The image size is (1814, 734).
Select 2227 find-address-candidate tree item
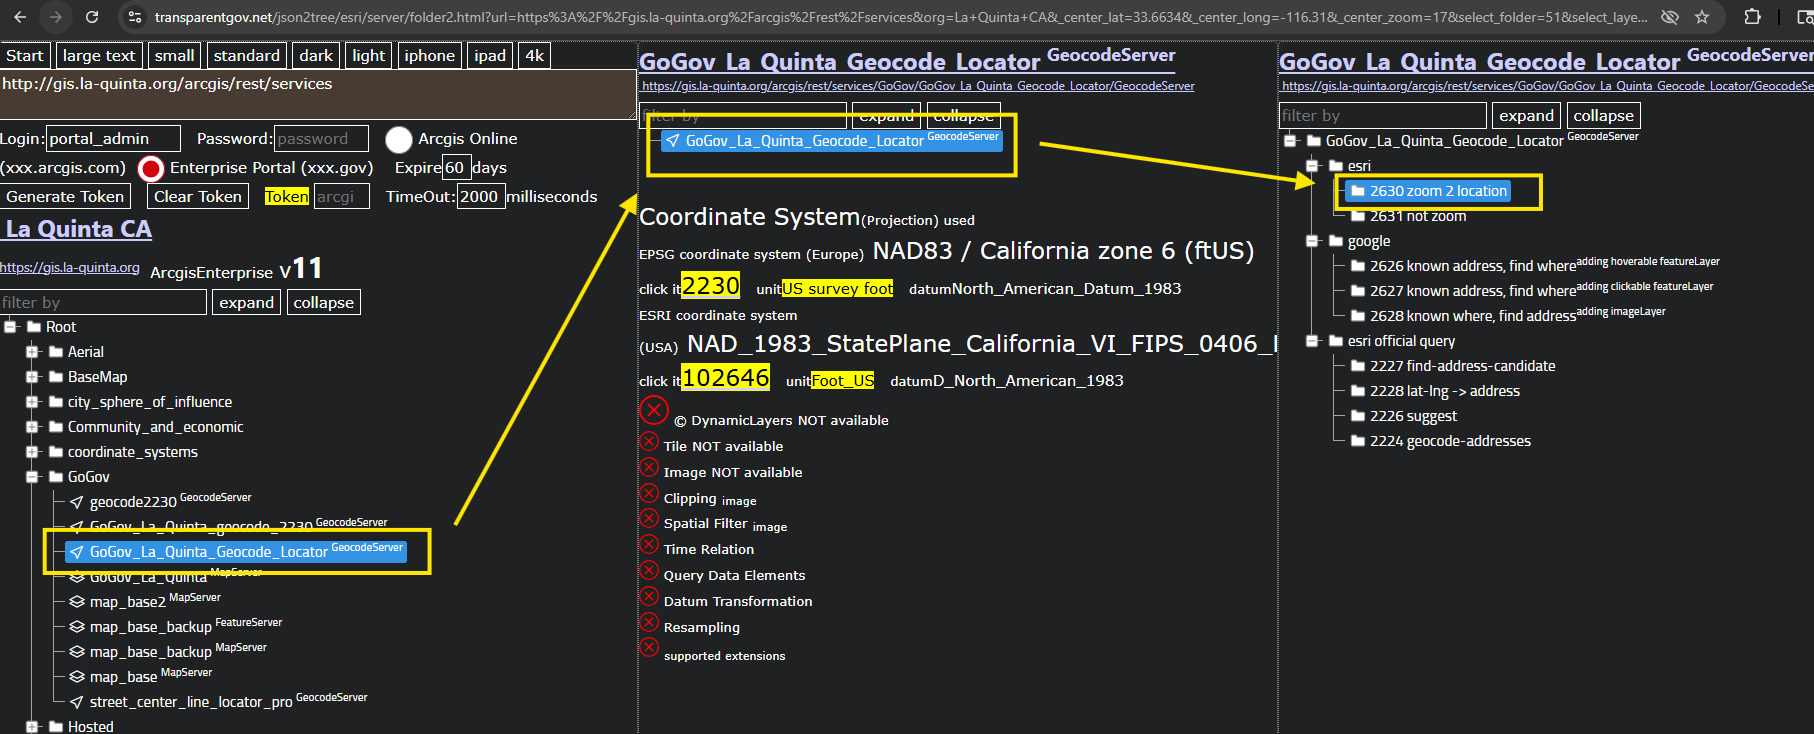click(1462, 366)
